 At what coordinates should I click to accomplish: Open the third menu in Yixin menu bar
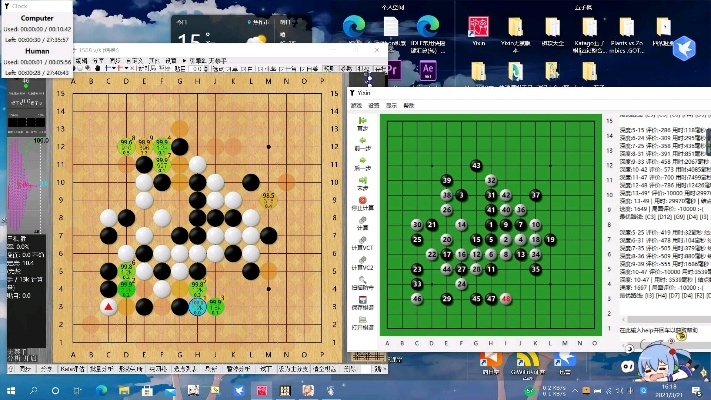pos(391,105)
